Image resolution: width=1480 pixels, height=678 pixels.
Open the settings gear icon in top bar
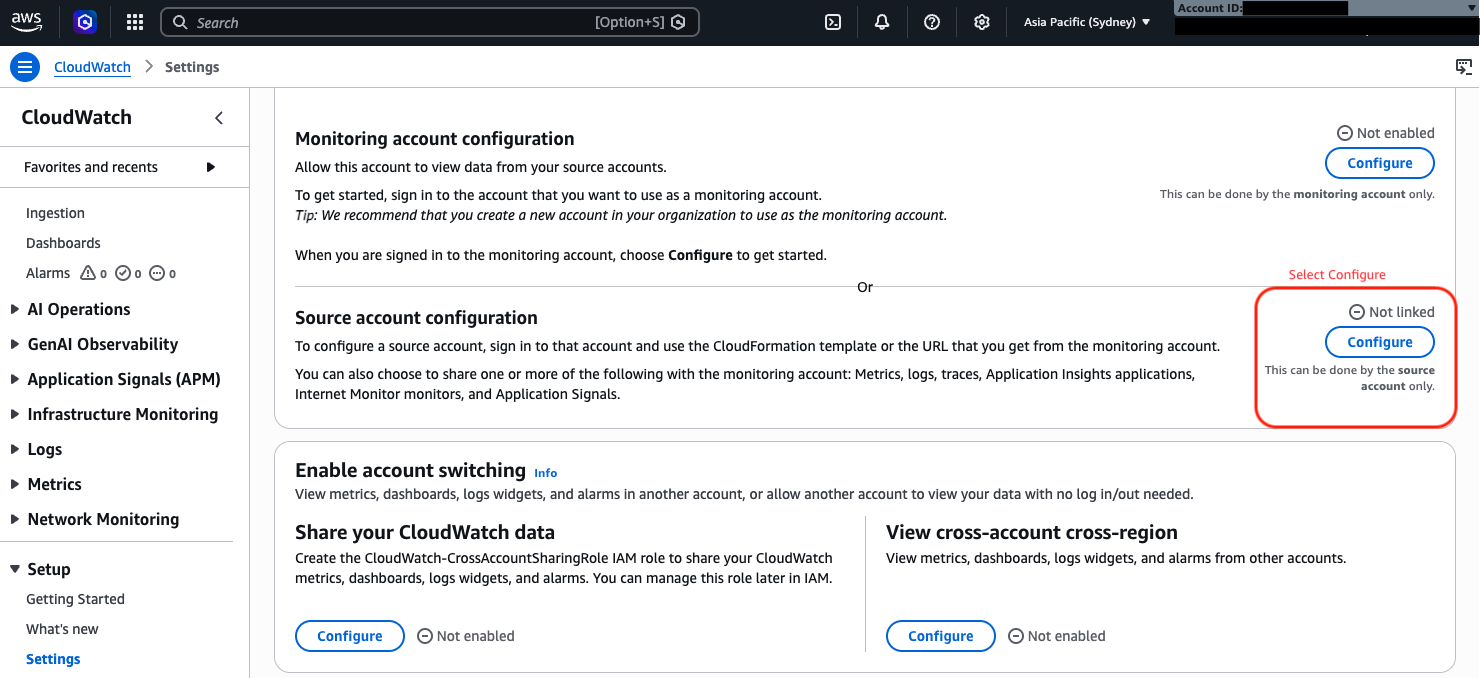[982, 22]
